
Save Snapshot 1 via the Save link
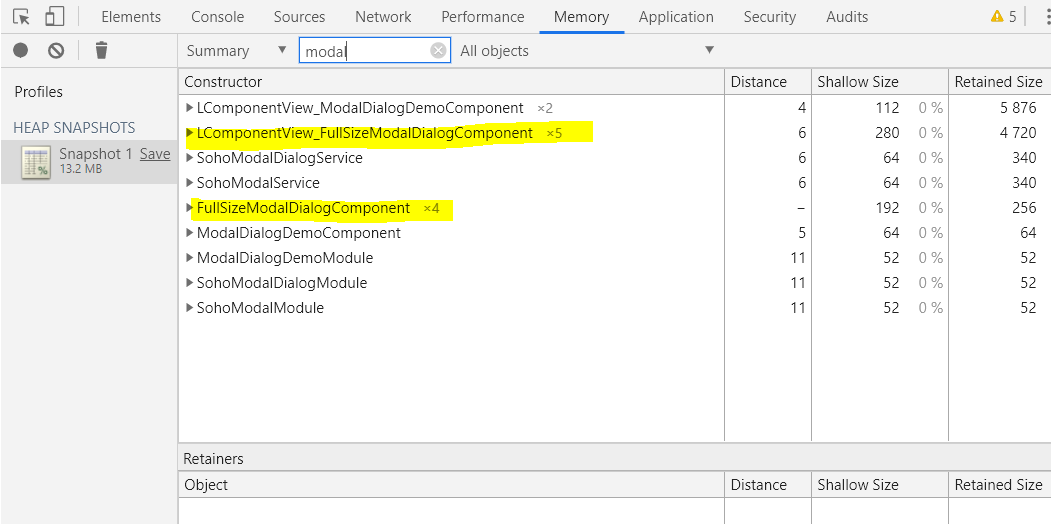pos(155,154)
